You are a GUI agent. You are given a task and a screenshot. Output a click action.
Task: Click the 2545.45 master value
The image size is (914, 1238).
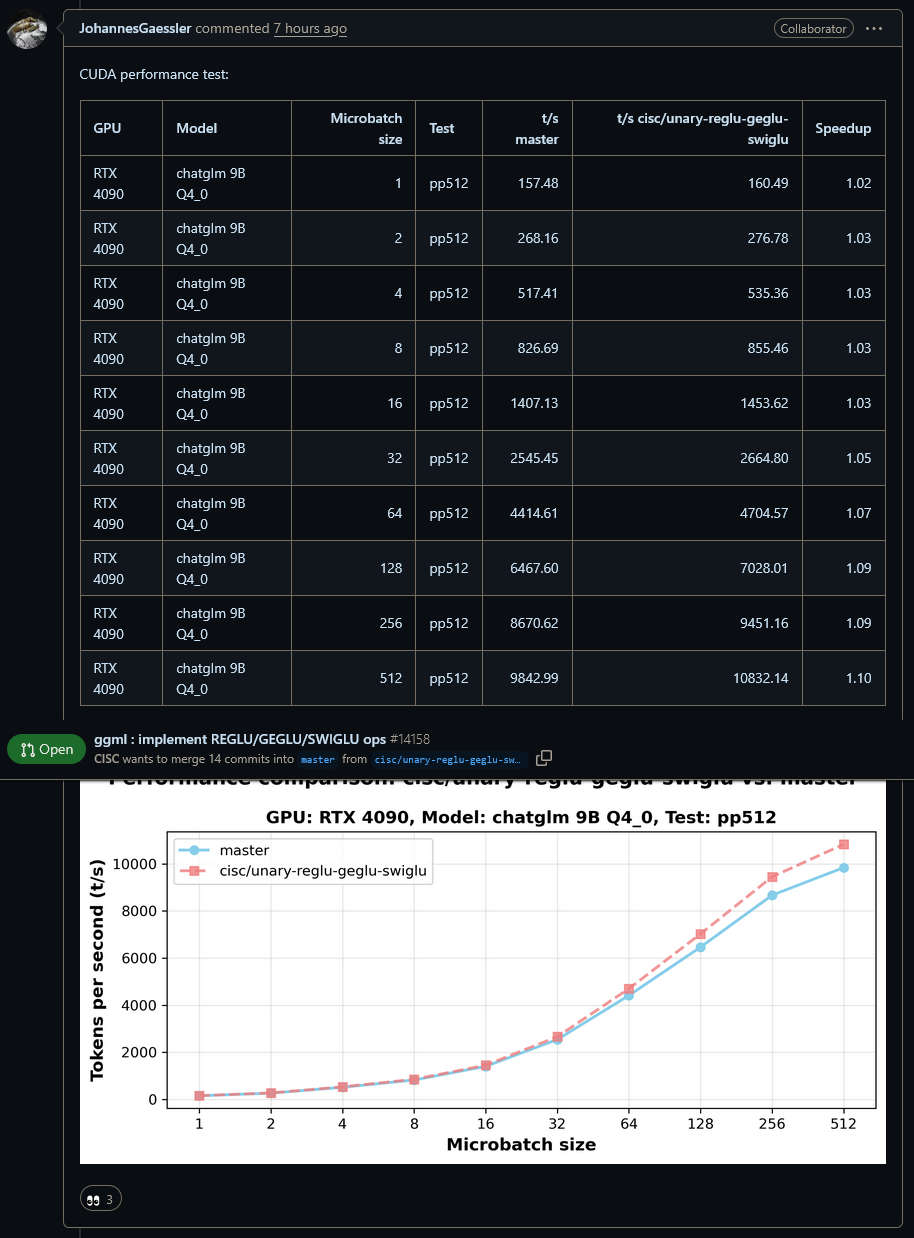pyautogui.click(x=535, y=458)
